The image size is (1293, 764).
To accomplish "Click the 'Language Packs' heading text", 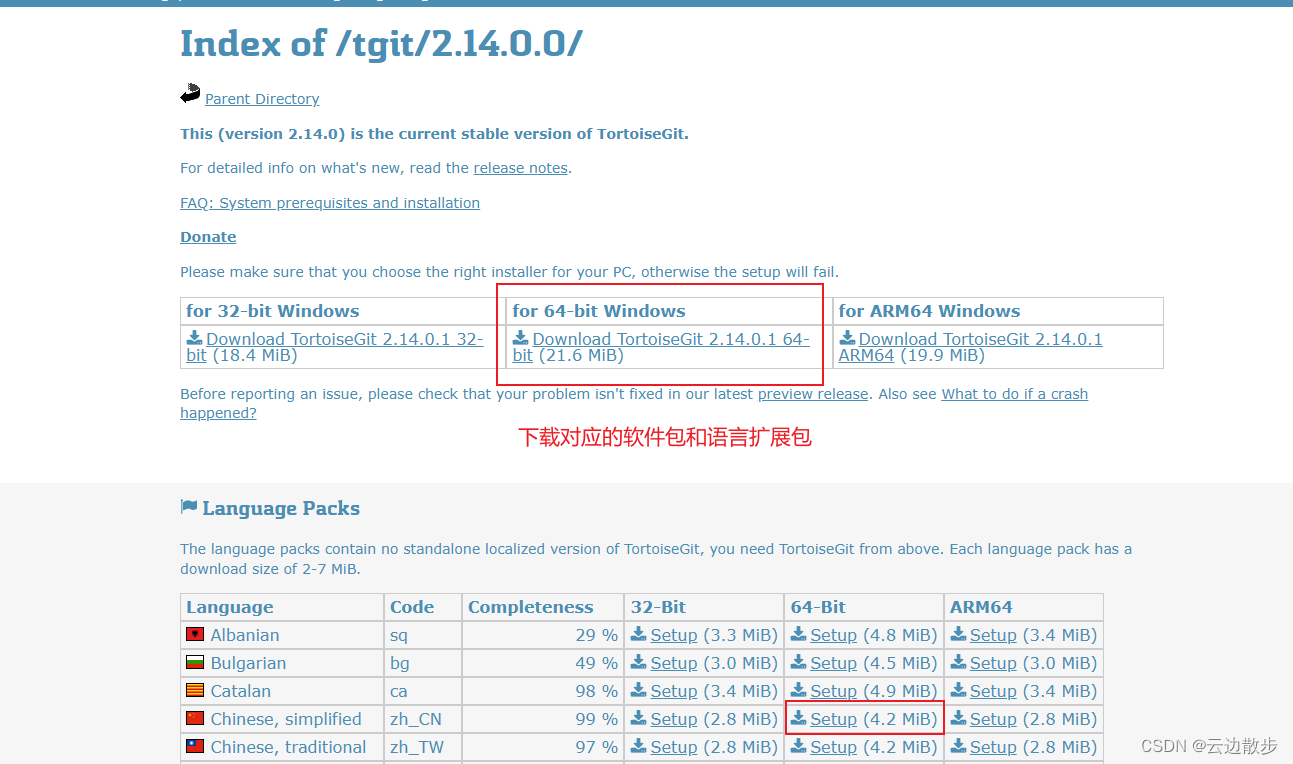I will click(x=281, y=508).
